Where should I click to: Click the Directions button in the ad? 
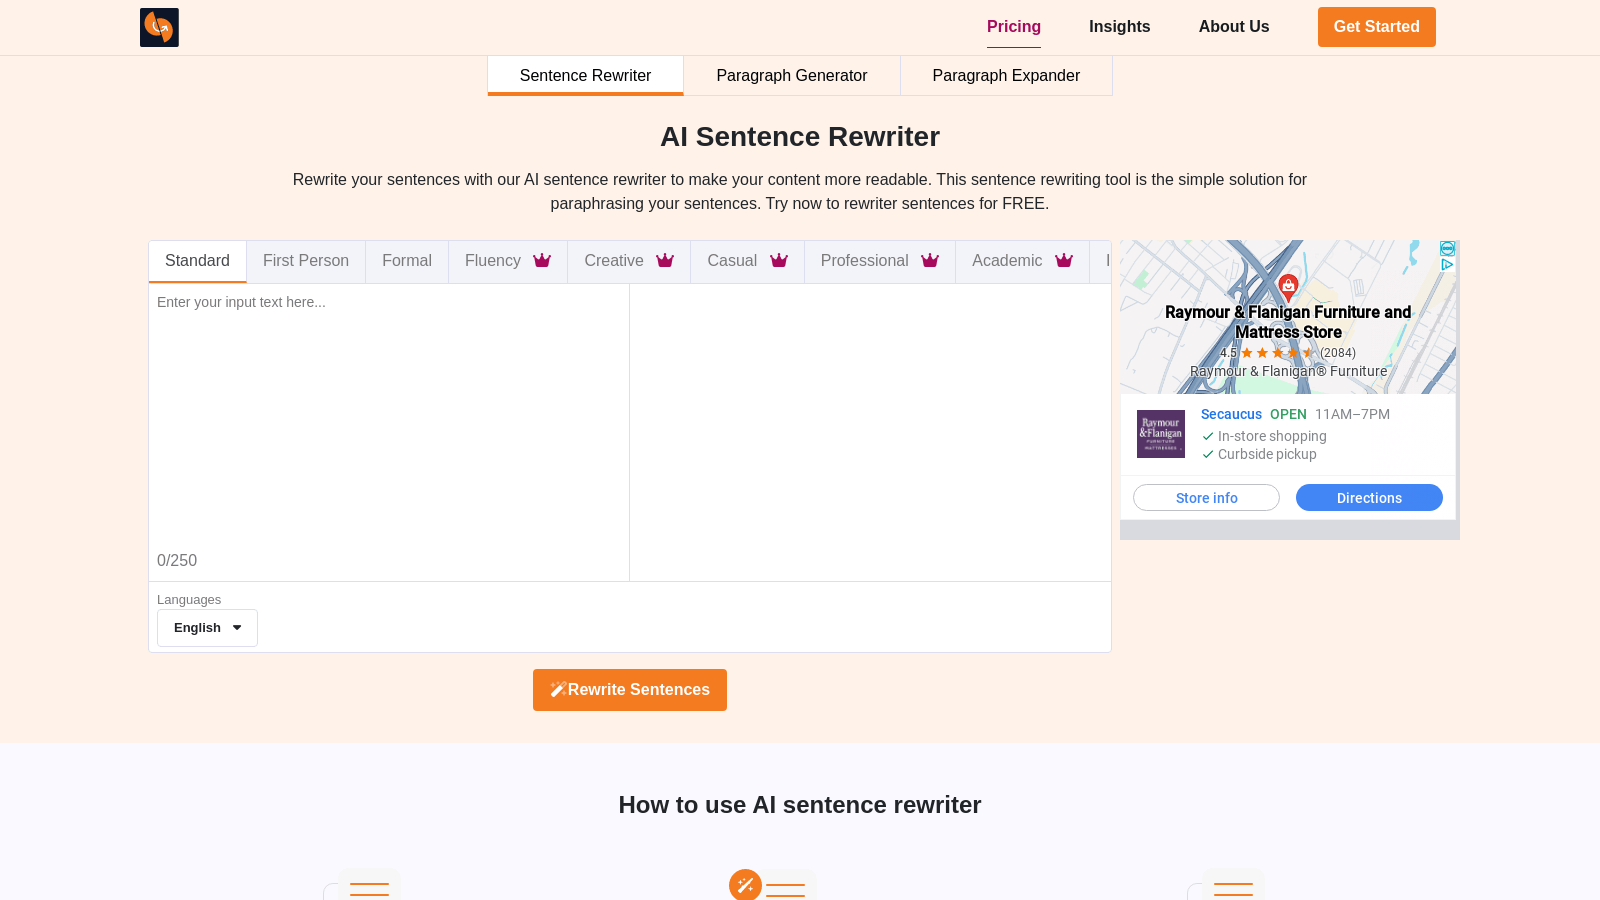pyautogui.click(x=1369, y=498)
